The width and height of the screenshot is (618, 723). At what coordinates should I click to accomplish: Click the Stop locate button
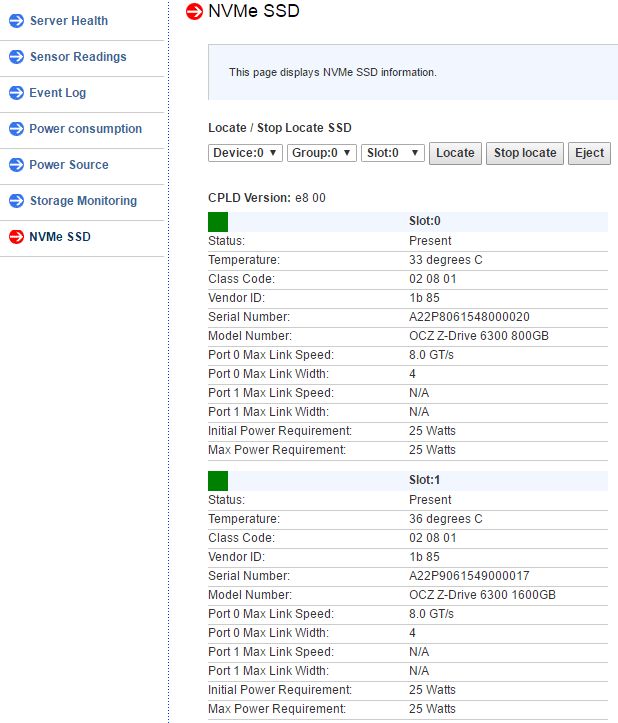pyautogui.click(x=525, y=153)
